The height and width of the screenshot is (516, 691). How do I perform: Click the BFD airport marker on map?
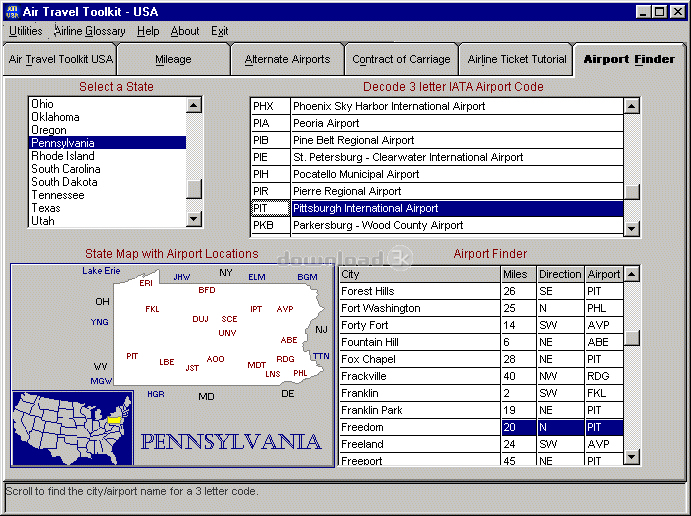(x=207, y=290)
